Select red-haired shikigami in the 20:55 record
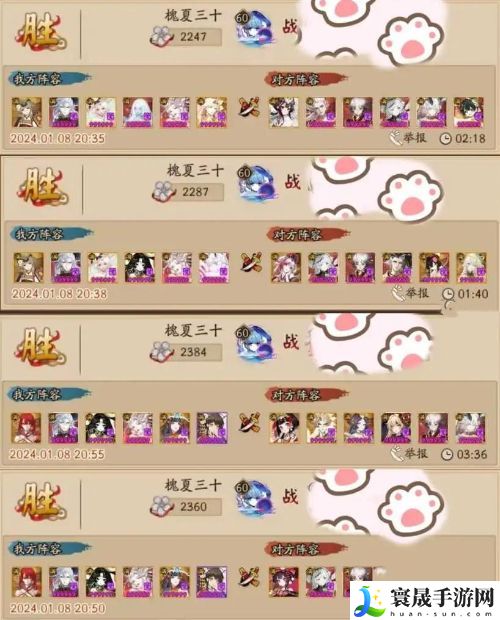This screenshot has width=500, height=620. [26, 428]
